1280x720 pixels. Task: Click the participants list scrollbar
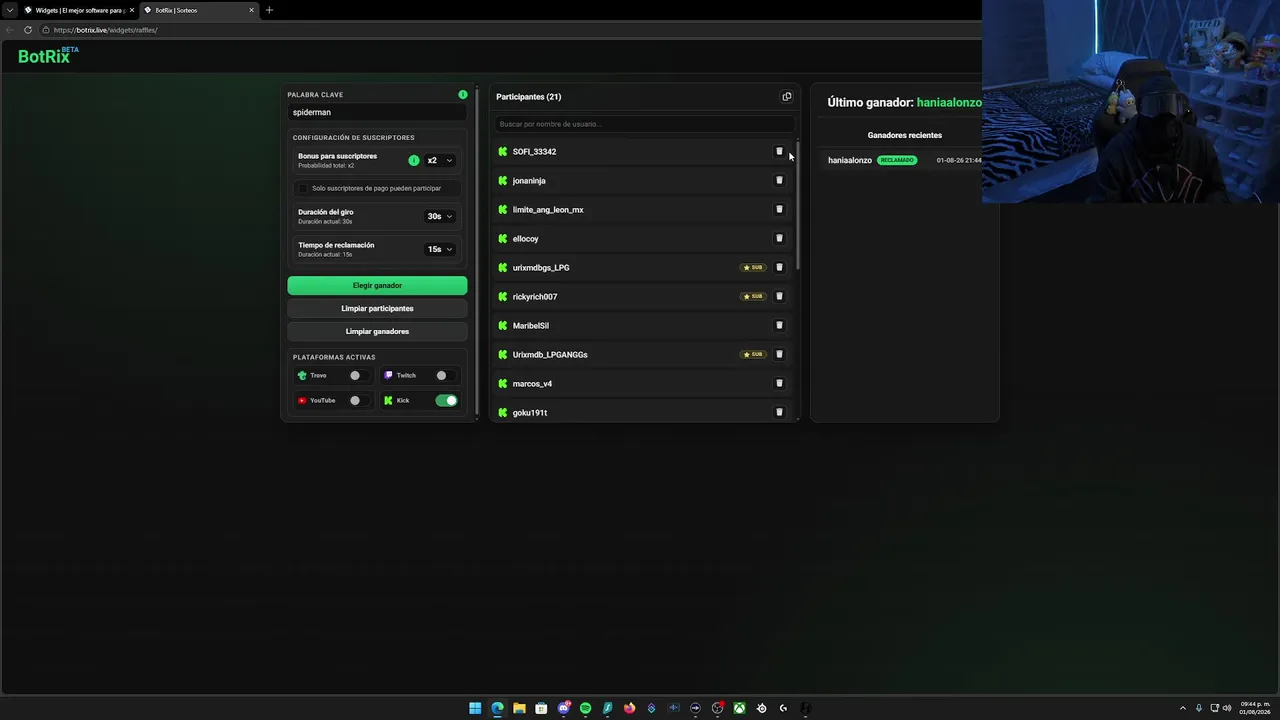pyautogui.click(x=797, y=205)
